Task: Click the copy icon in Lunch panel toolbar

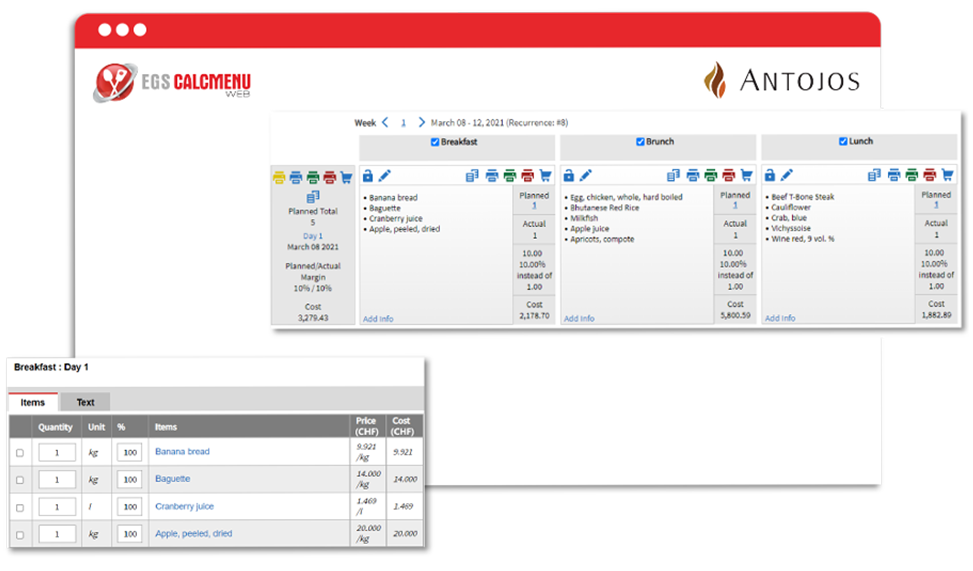Action: (875, 176)
